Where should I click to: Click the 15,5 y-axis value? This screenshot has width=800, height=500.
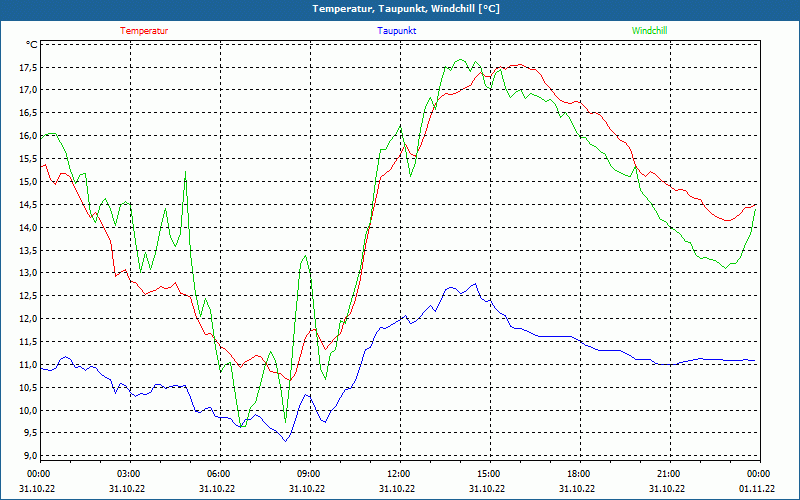tap(28, 159)
